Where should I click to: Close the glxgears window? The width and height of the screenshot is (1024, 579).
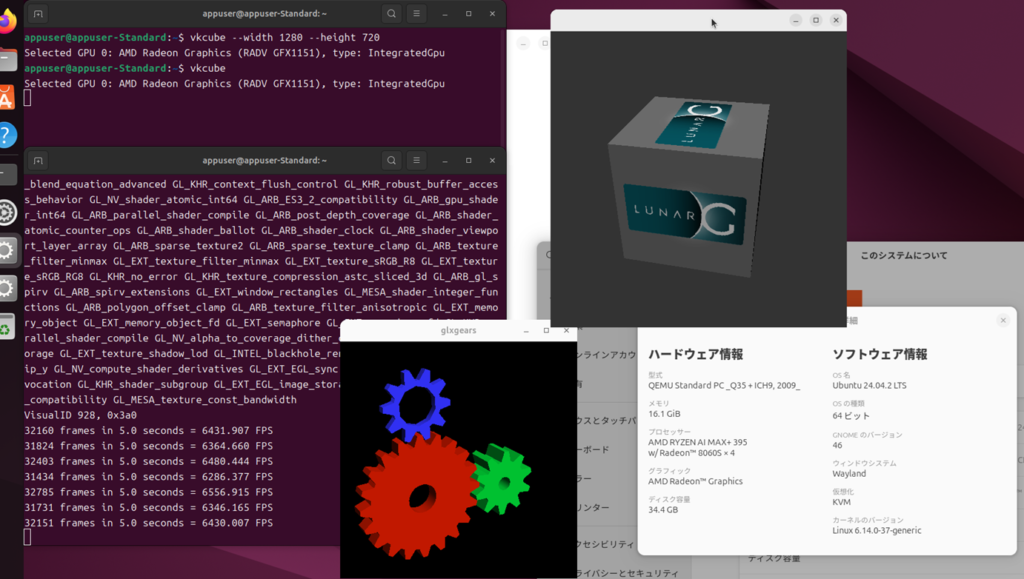[x=565, y=330]
